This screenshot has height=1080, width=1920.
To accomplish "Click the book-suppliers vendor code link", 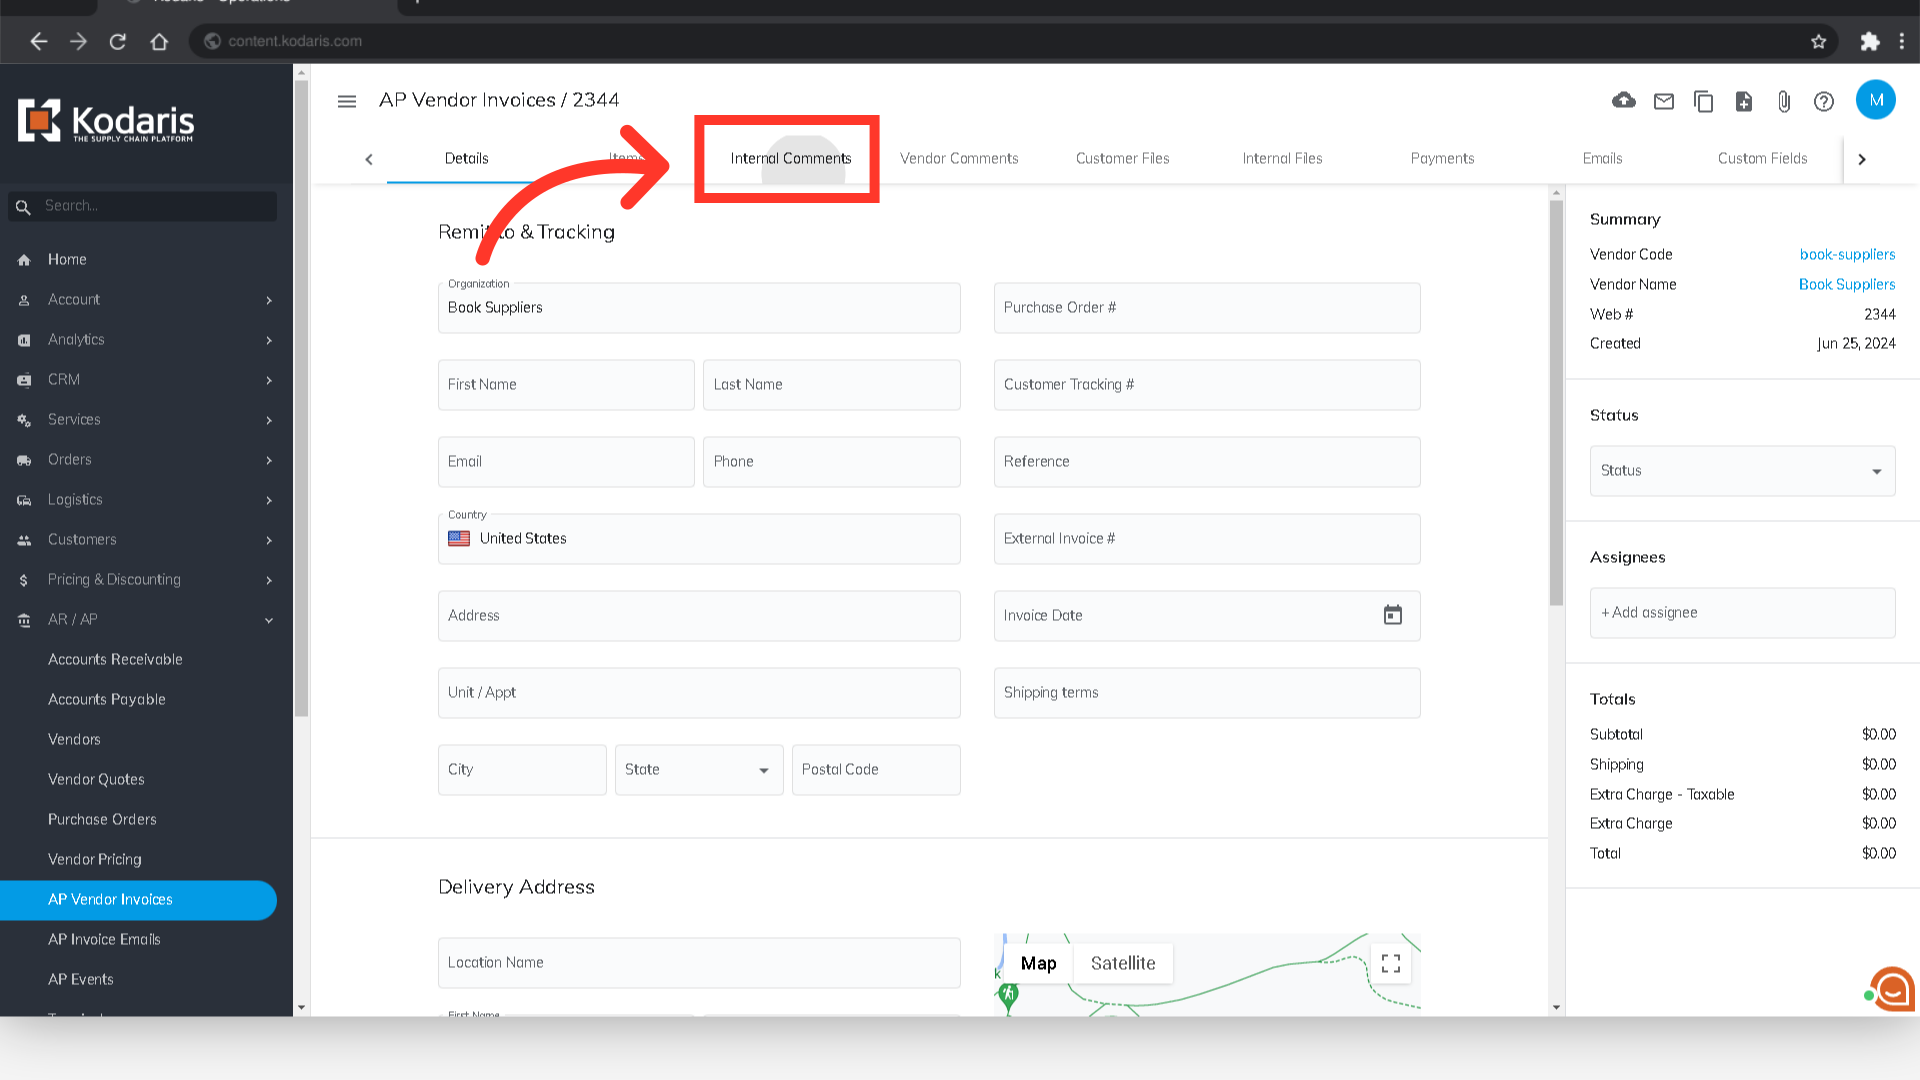I will coord(1847,255).
